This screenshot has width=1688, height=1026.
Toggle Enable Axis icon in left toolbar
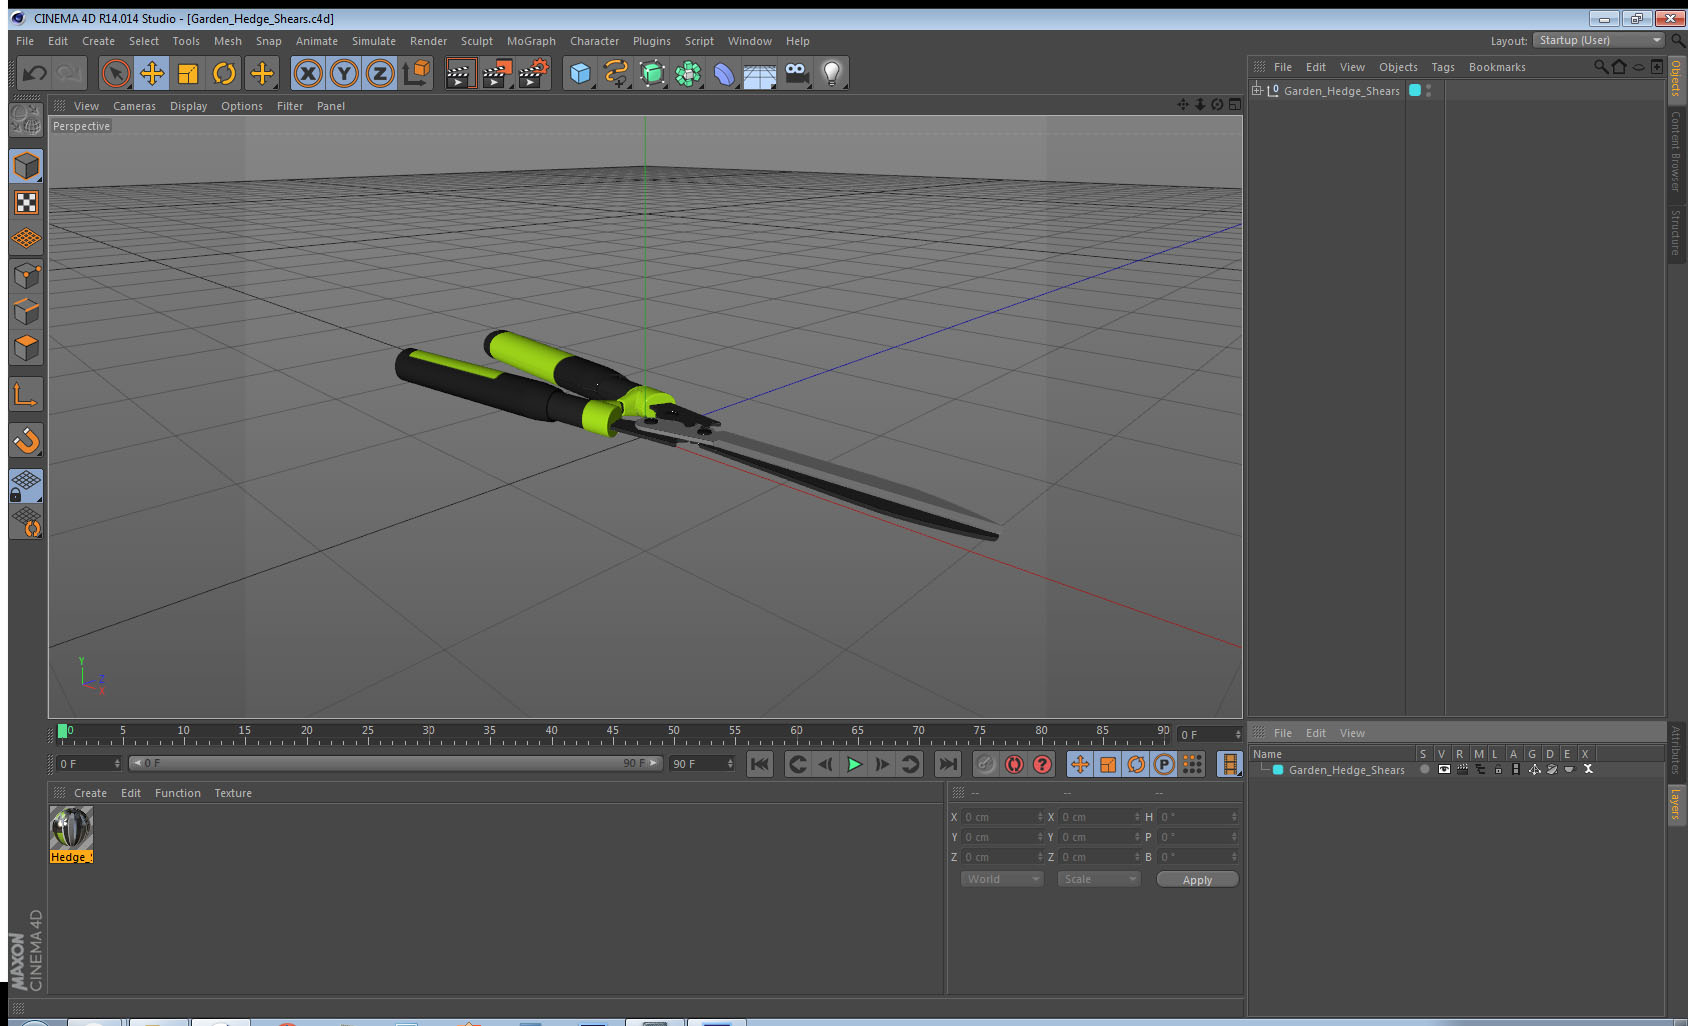(26, 395)
